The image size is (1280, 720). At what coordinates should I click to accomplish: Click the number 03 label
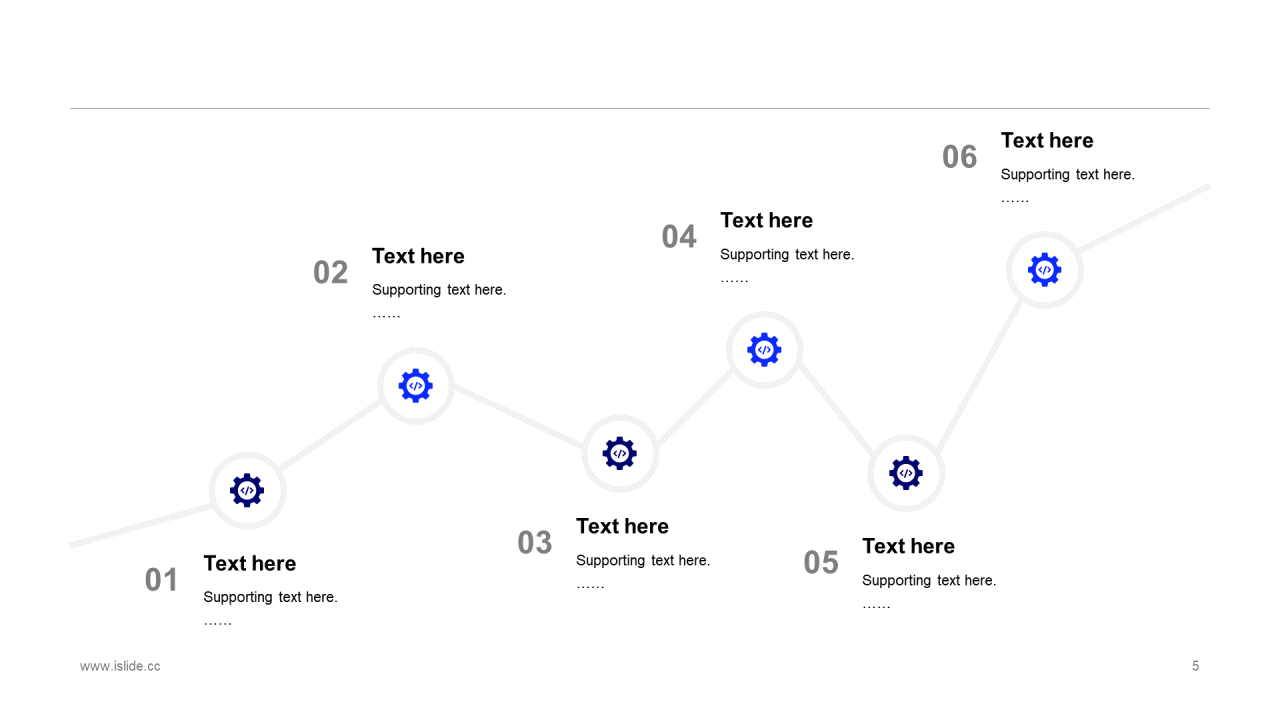(535, 543)
